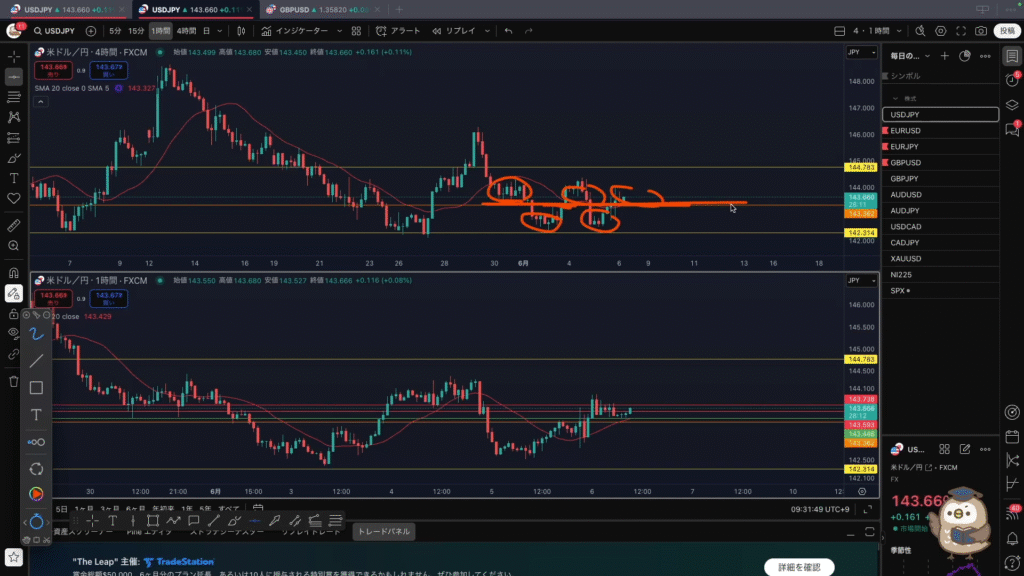This screenshot has width=1024, height=576.
Task: Open watchlist panel icon in right sidebar
Action: pyautogui.click(x=1012, y=56)
